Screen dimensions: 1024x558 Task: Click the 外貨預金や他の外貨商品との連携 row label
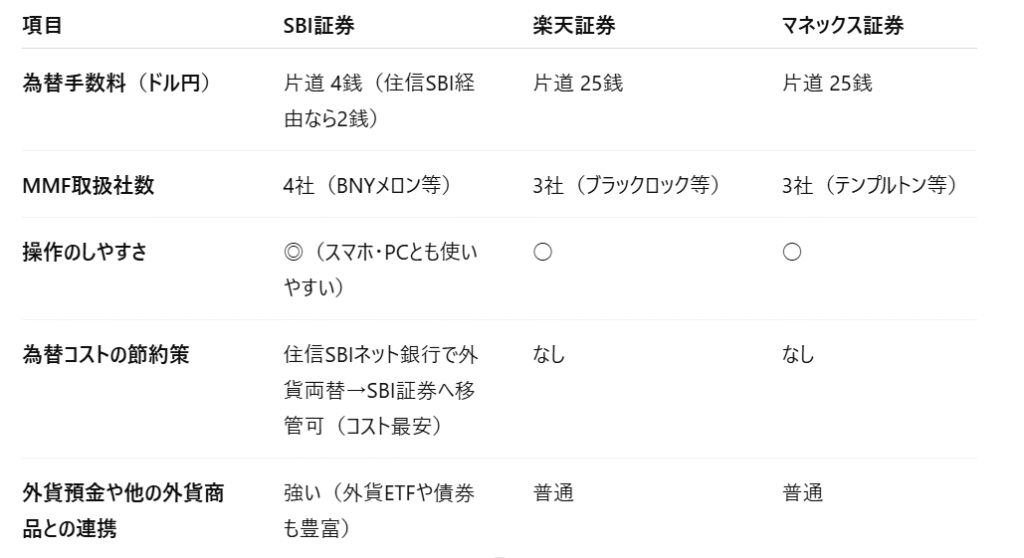point(123,510)
